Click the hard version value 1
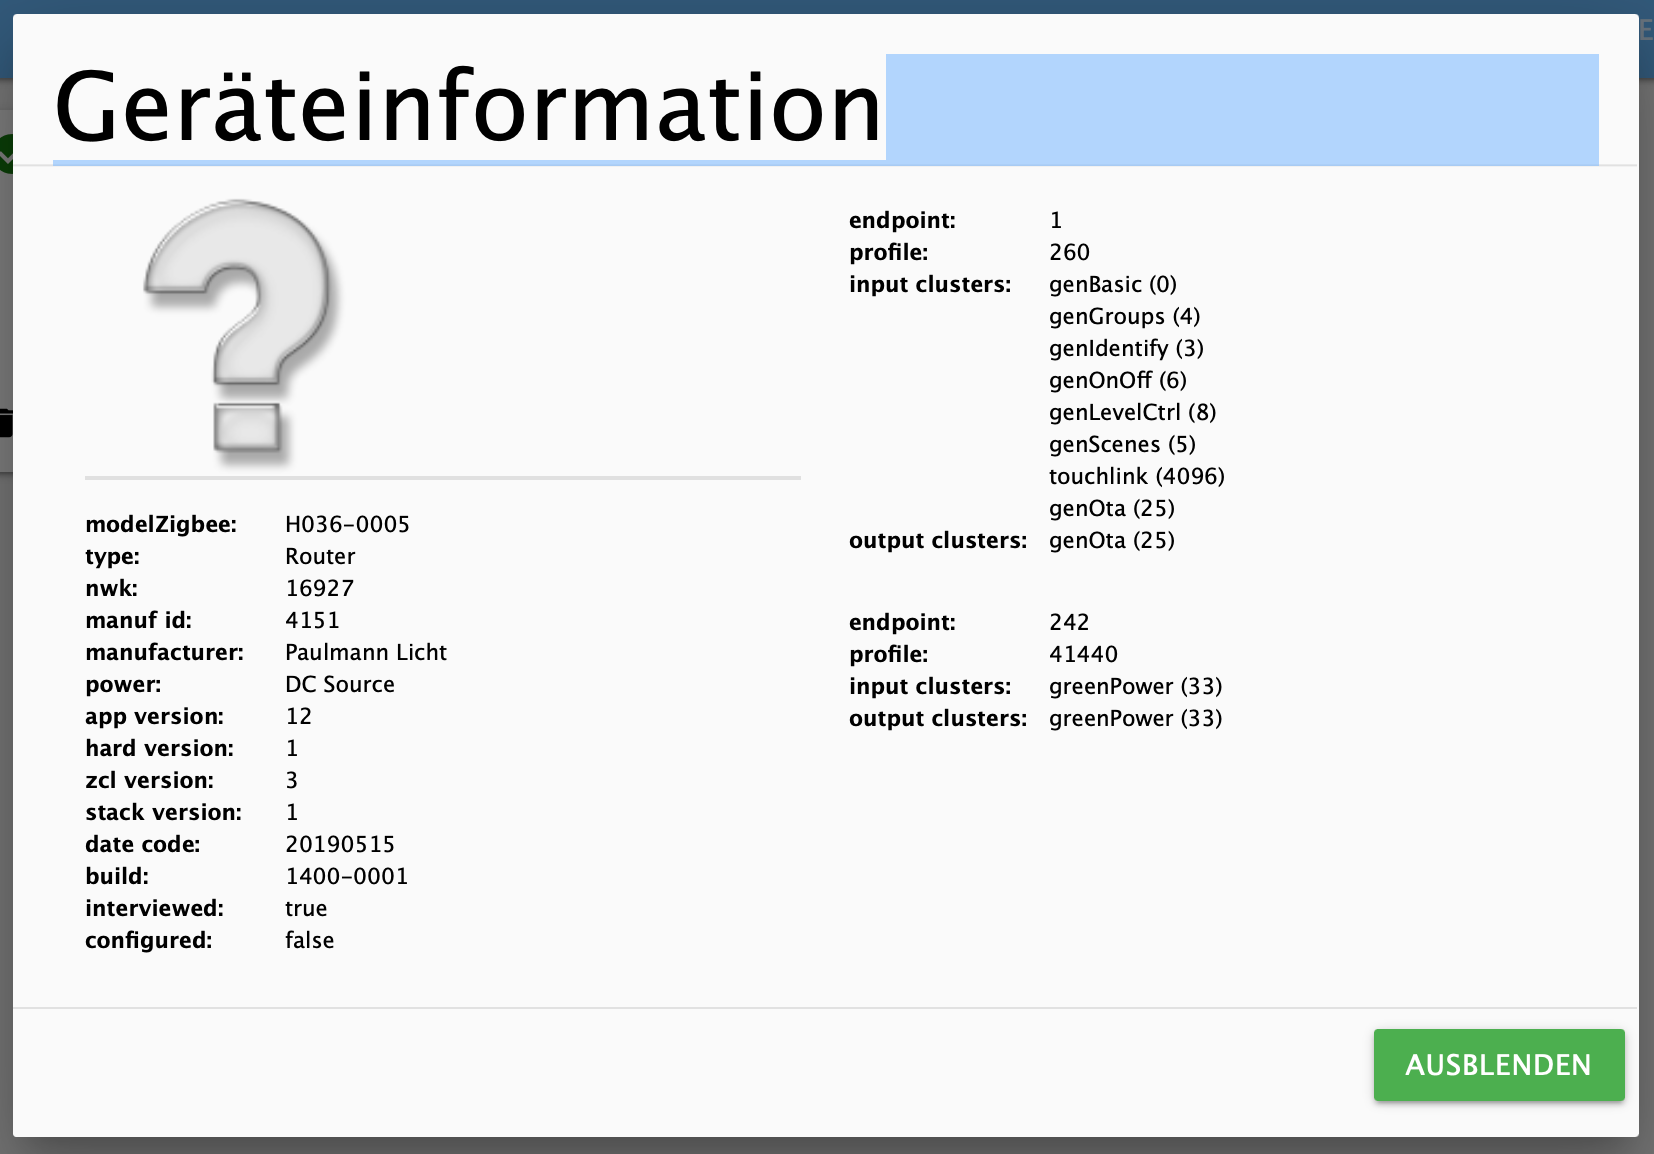Viewport: 1654px width, 1154px height. (x=292, y=748)
